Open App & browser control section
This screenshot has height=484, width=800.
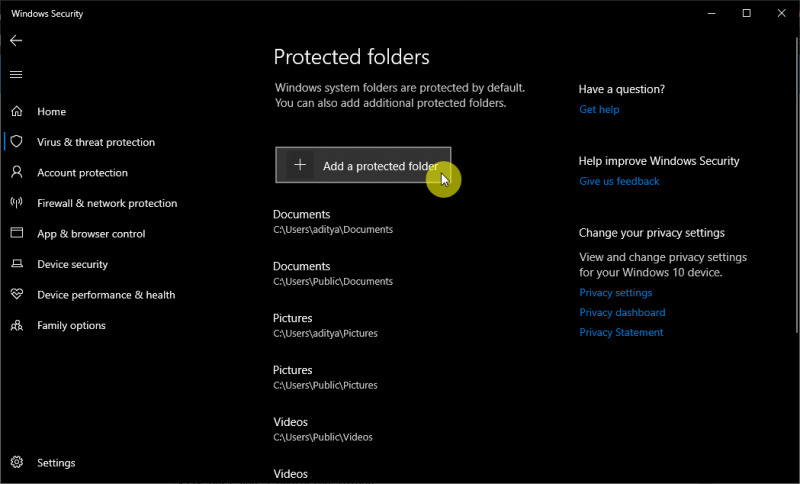91,234
